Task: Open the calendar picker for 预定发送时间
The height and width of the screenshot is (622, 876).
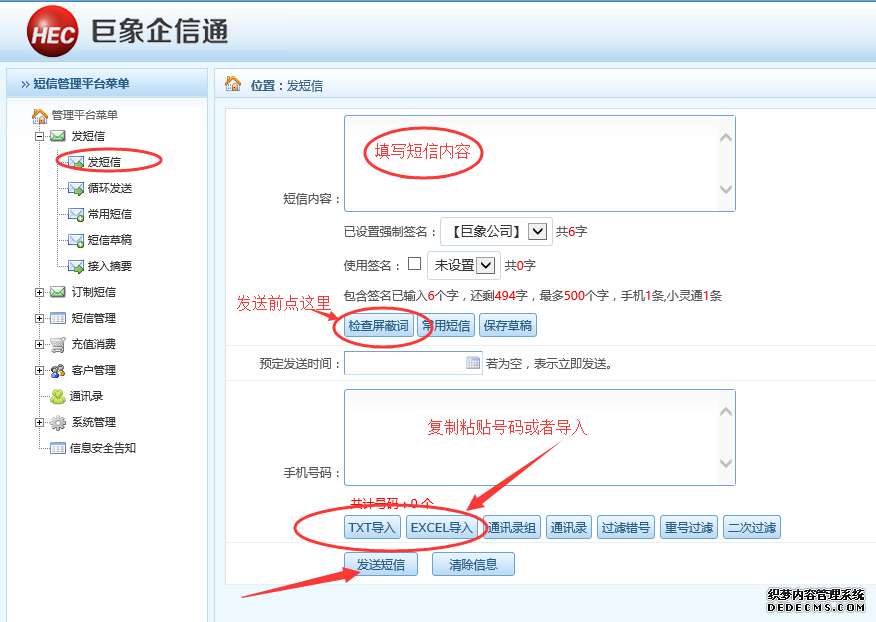Action: tap(473, 363)
